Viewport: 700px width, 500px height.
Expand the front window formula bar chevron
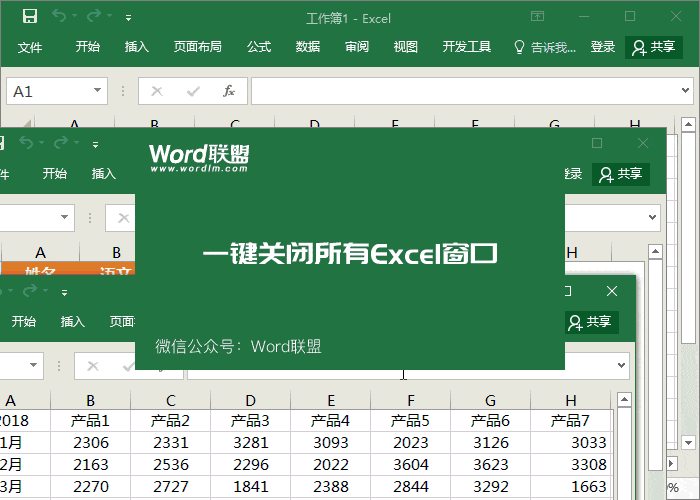[621, 365]
